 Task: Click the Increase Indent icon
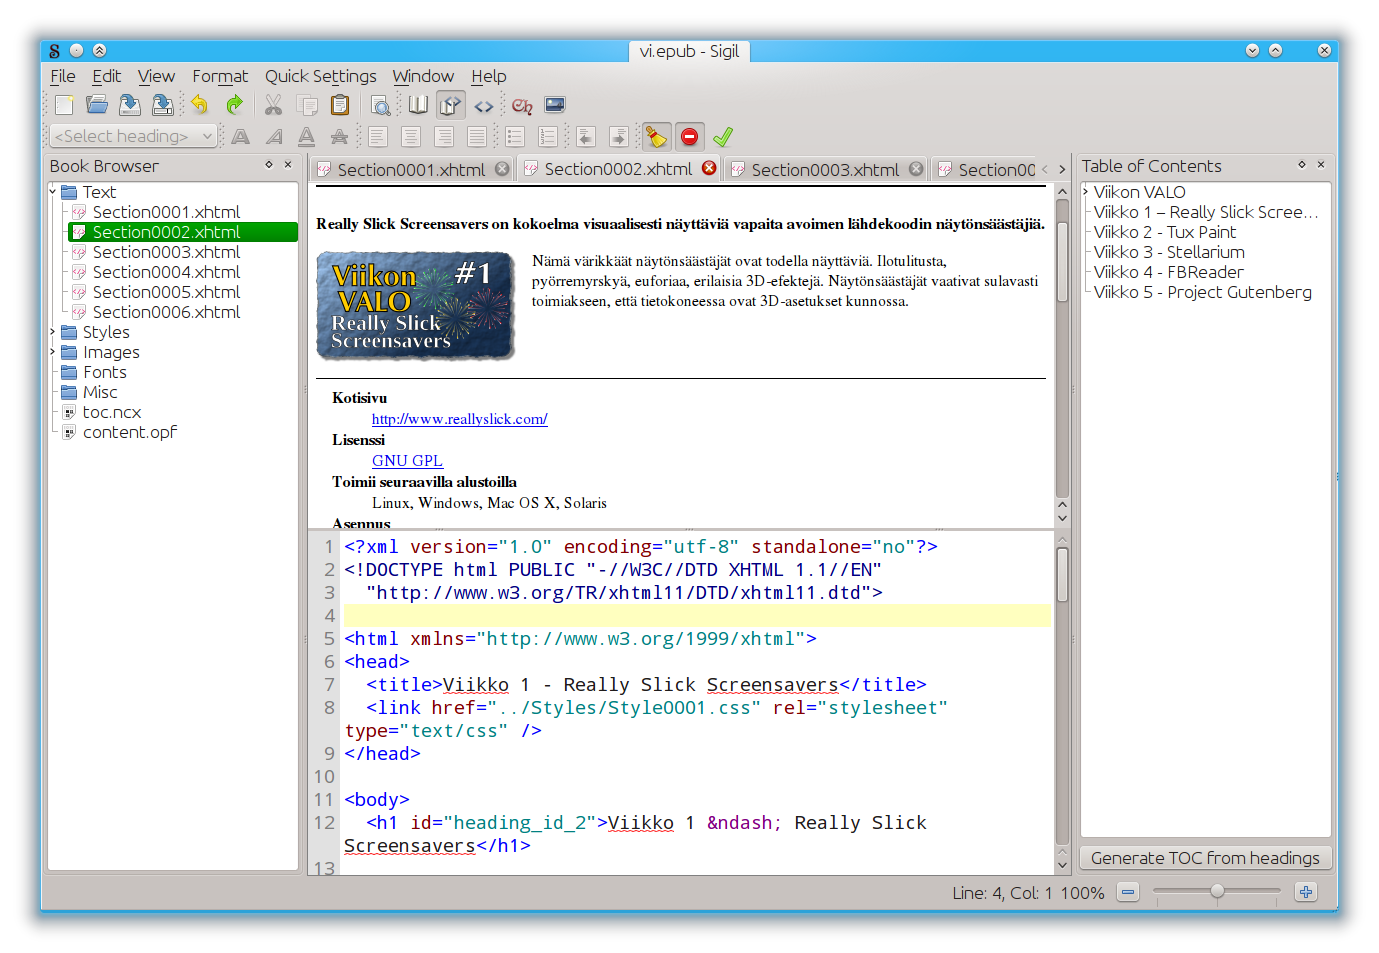619,137
